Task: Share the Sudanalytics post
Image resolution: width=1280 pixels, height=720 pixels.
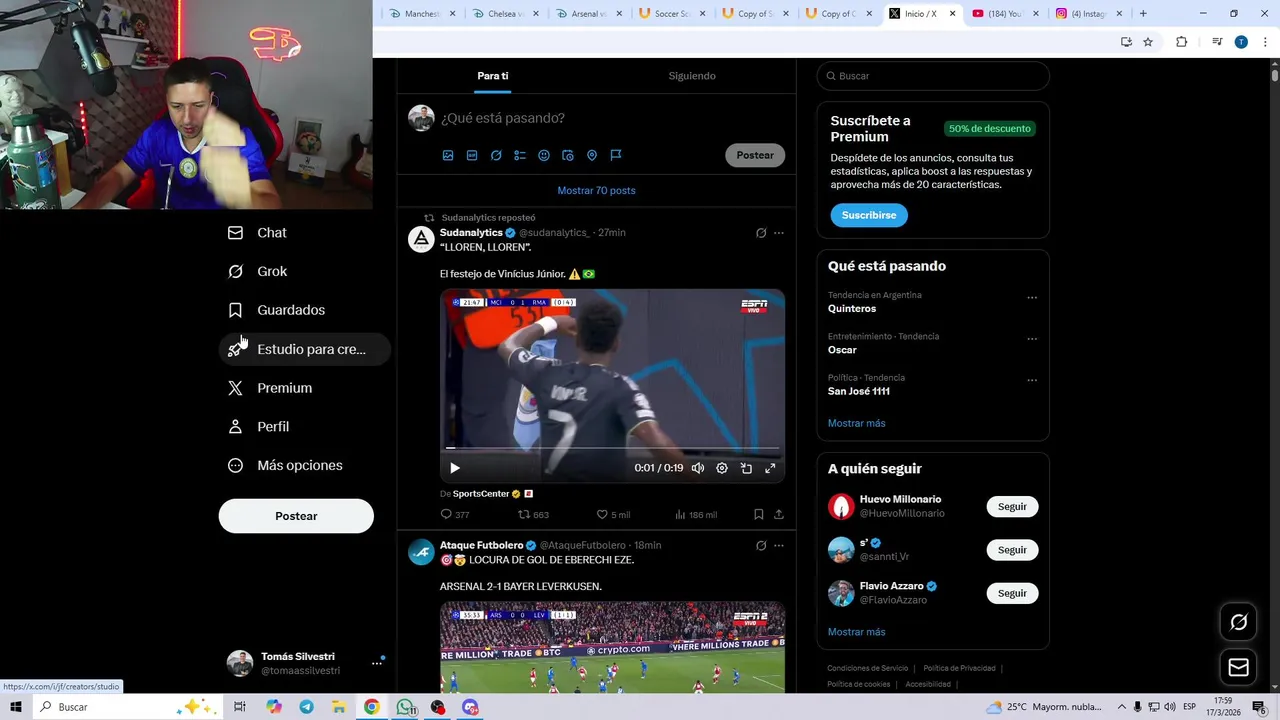Action: (779, 514)
